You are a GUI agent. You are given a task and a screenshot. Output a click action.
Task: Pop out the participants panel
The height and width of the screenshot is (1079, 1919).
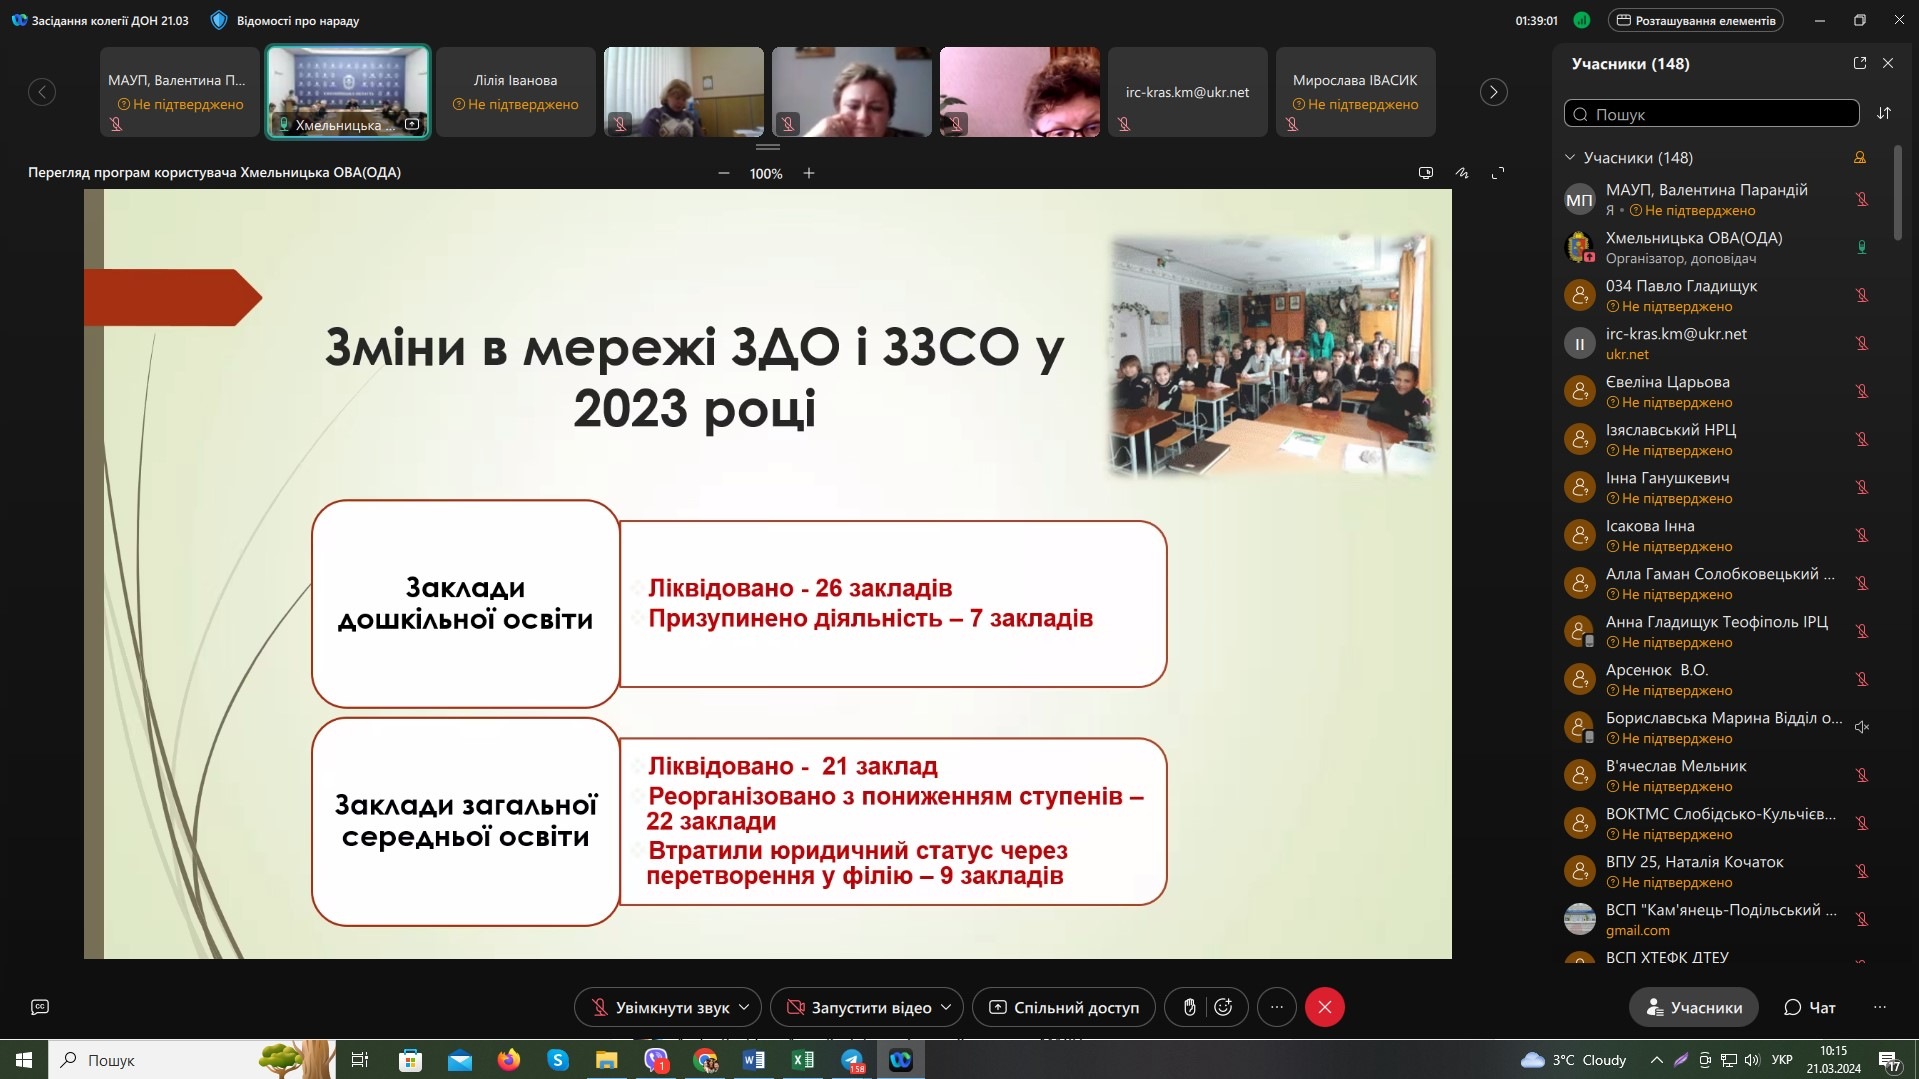[1860, 63]
